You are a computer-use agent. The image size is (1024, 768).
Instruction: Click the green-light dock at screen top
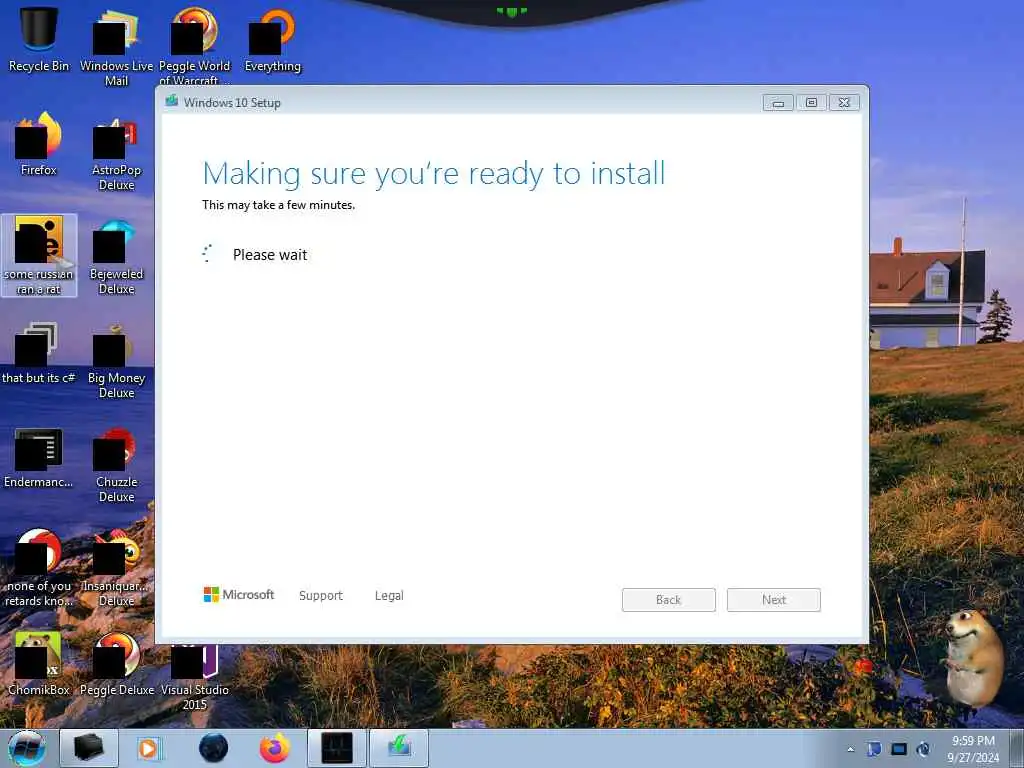511,11
